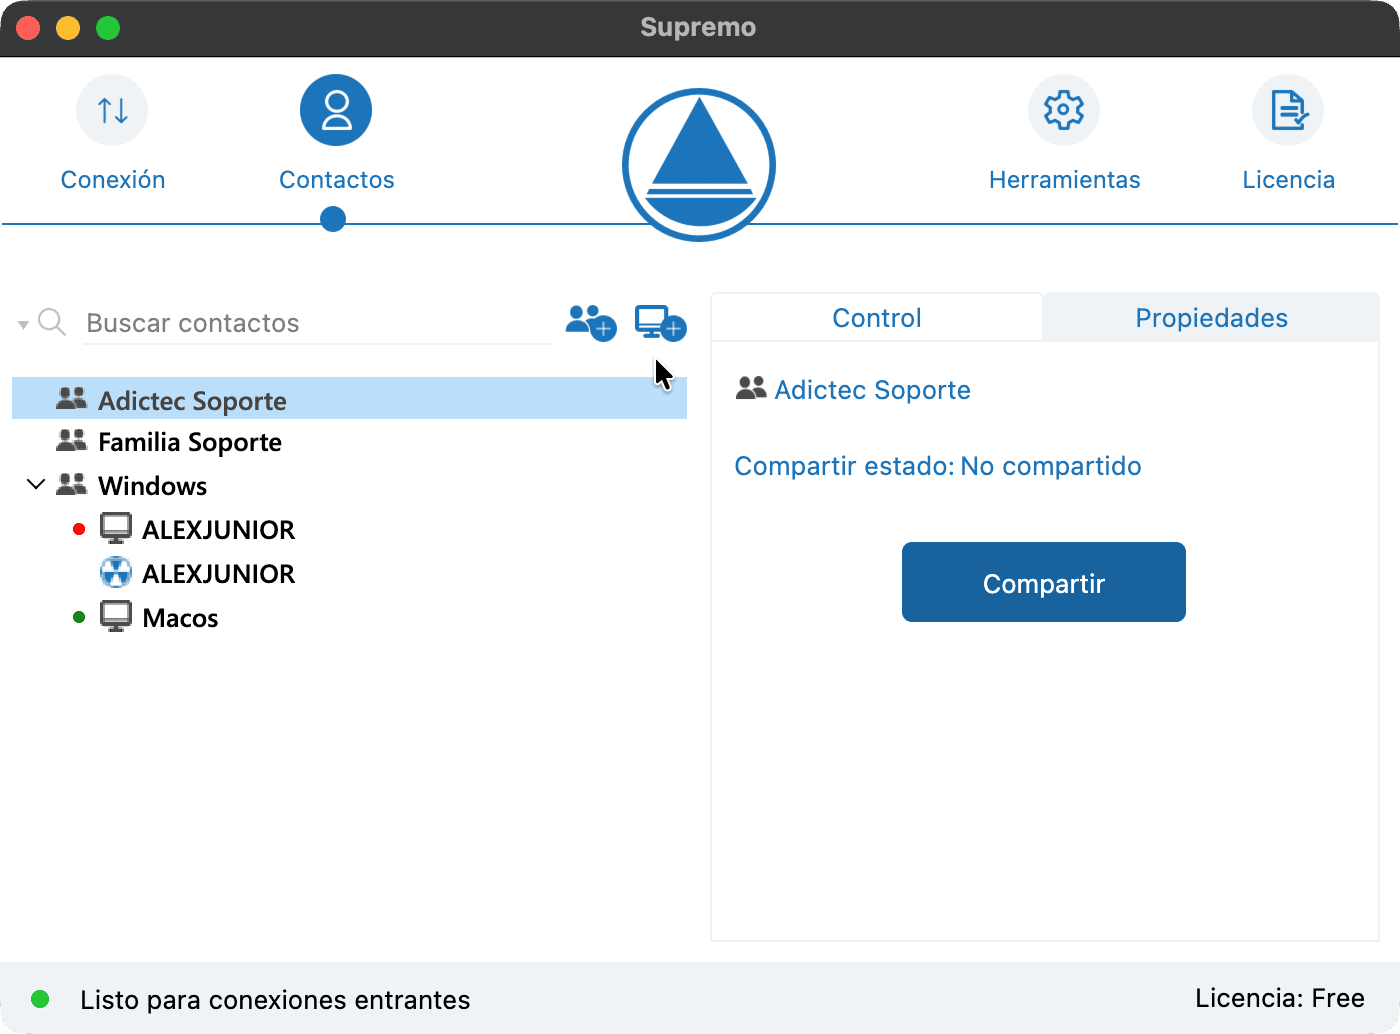Click the add contact group icon
The height and width of the screenshot is (1034, 1400).
pos(591,322)
